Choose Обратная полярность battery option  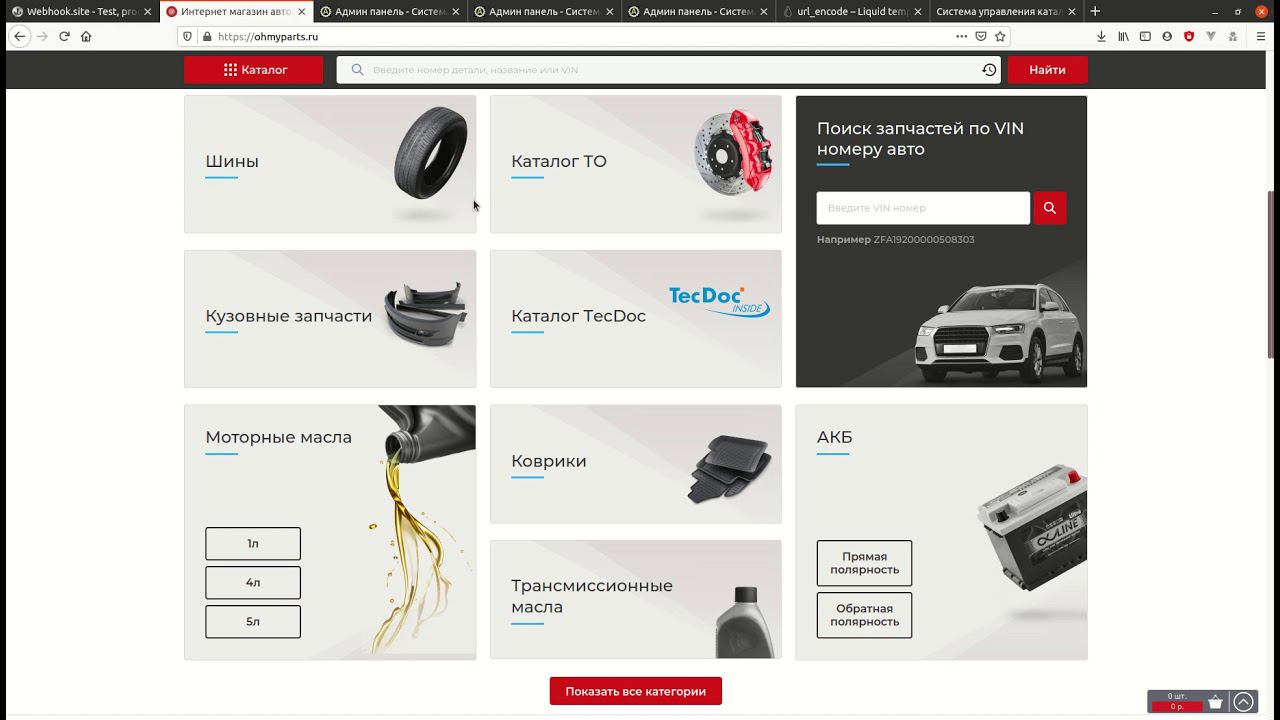tap(864, 615)
